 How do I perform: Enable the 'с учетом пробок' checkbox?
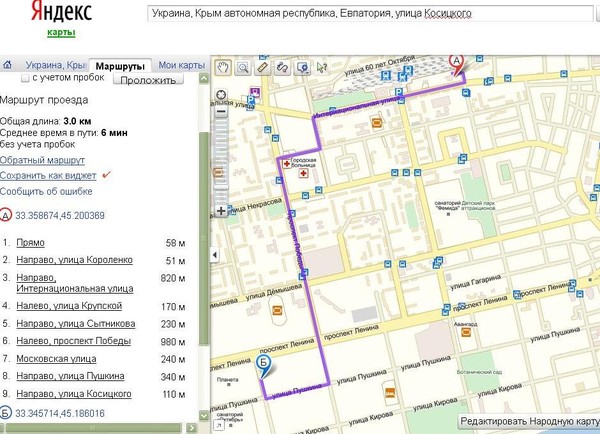(x=25, y=78)
